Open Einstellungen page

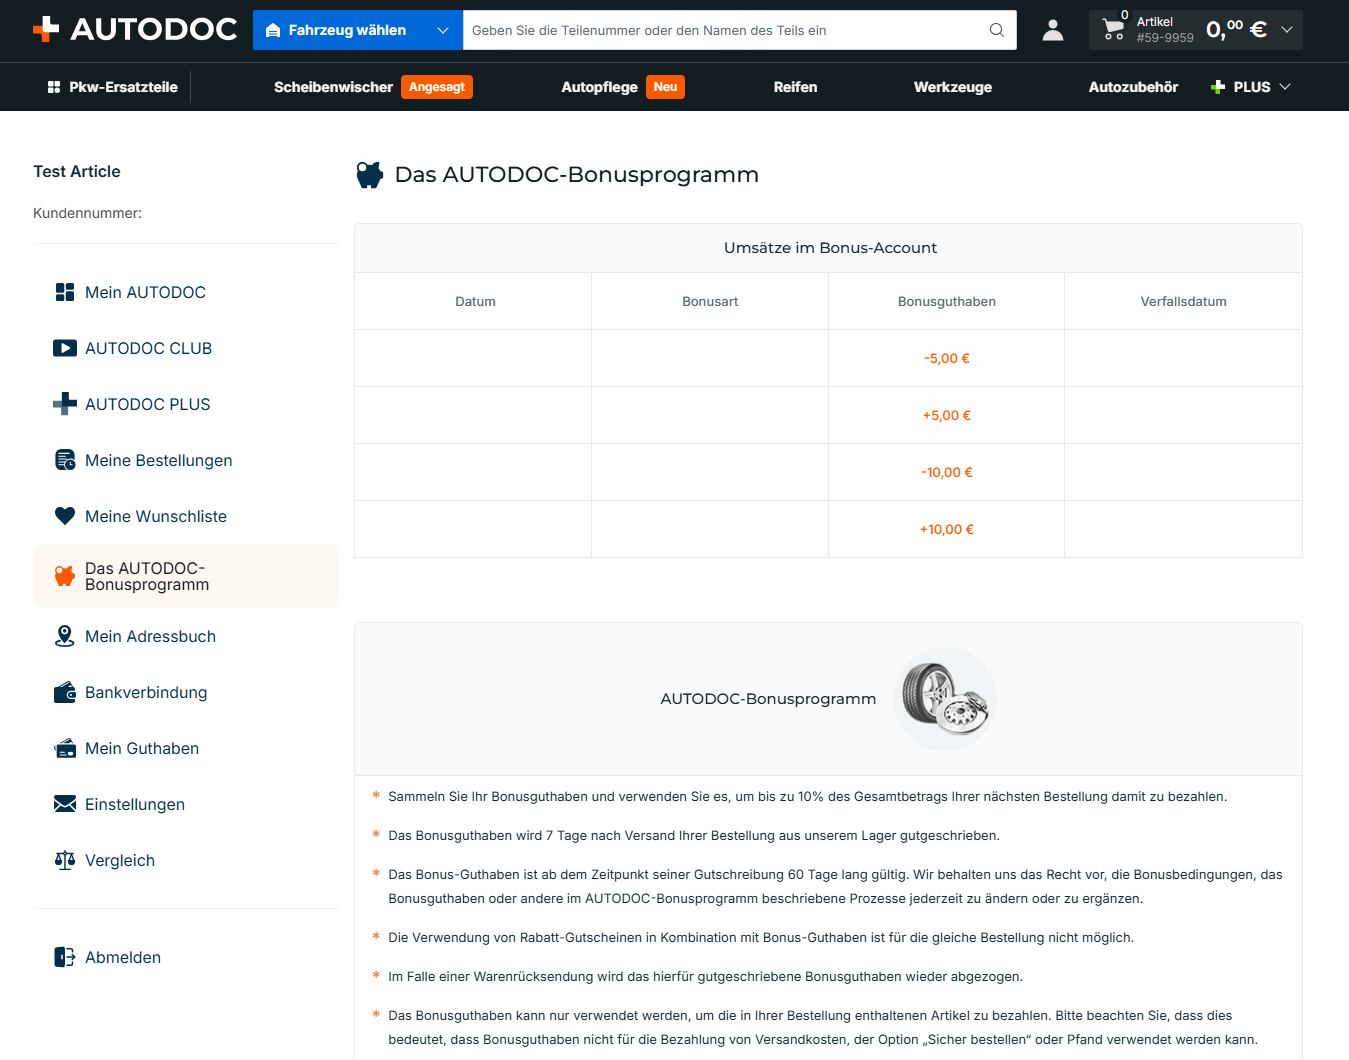(x=135, y=804)
